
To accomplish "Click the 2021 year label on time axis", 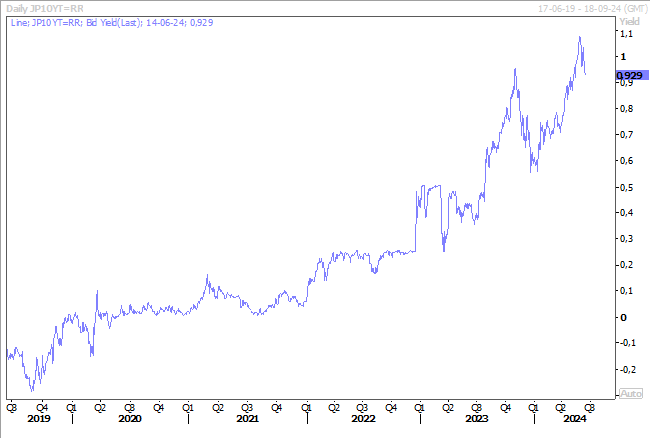I will 247,419.
